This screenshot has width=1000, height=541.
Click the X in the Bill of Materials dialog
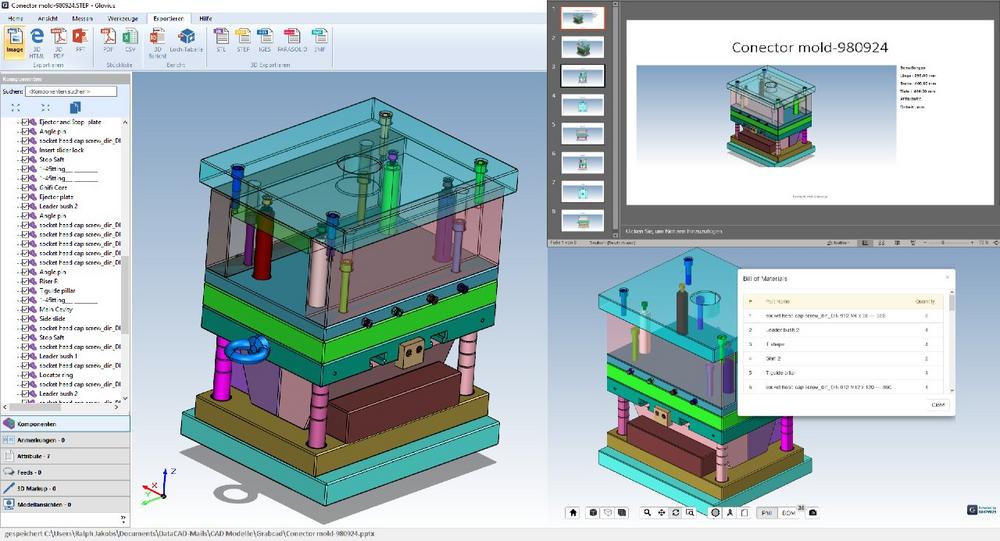tap(947, 277)
